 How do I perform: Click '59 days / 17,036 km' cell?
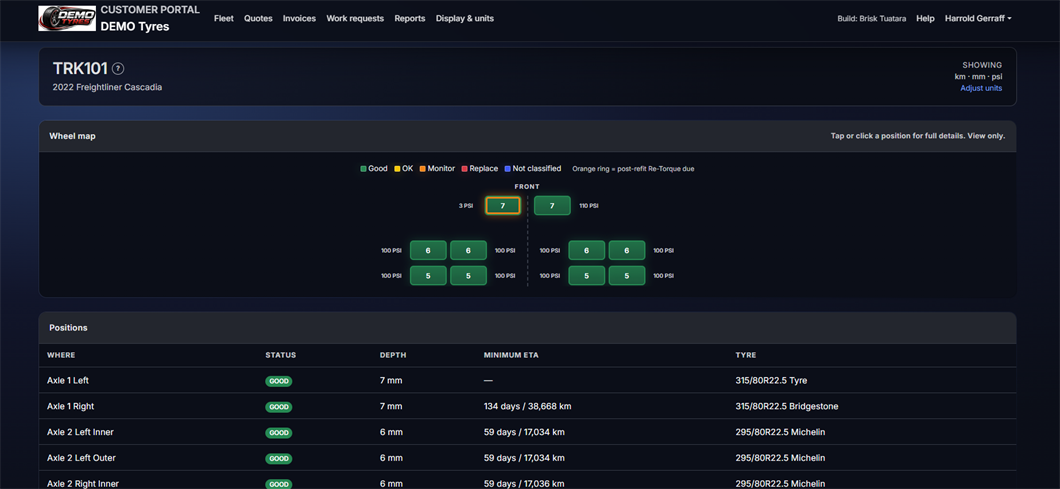pyautogui.click(x=523, y=484)
